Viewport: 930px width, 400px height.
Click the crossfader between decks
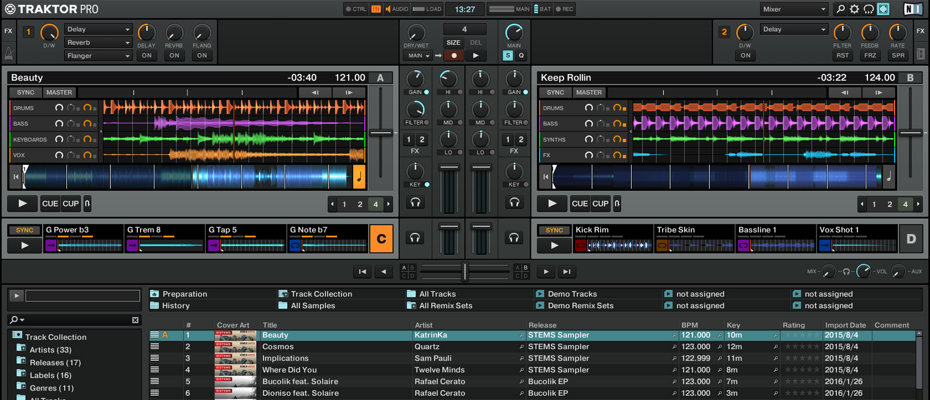click(x=465, y=271)
